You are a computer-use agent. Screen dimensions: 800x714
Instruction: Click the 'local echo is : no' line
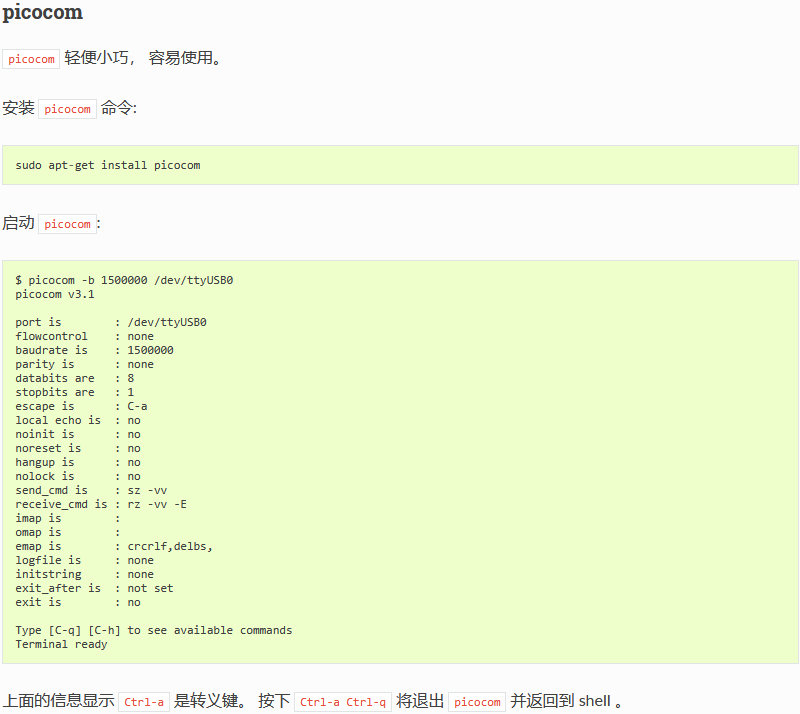(x=78, y=421)
